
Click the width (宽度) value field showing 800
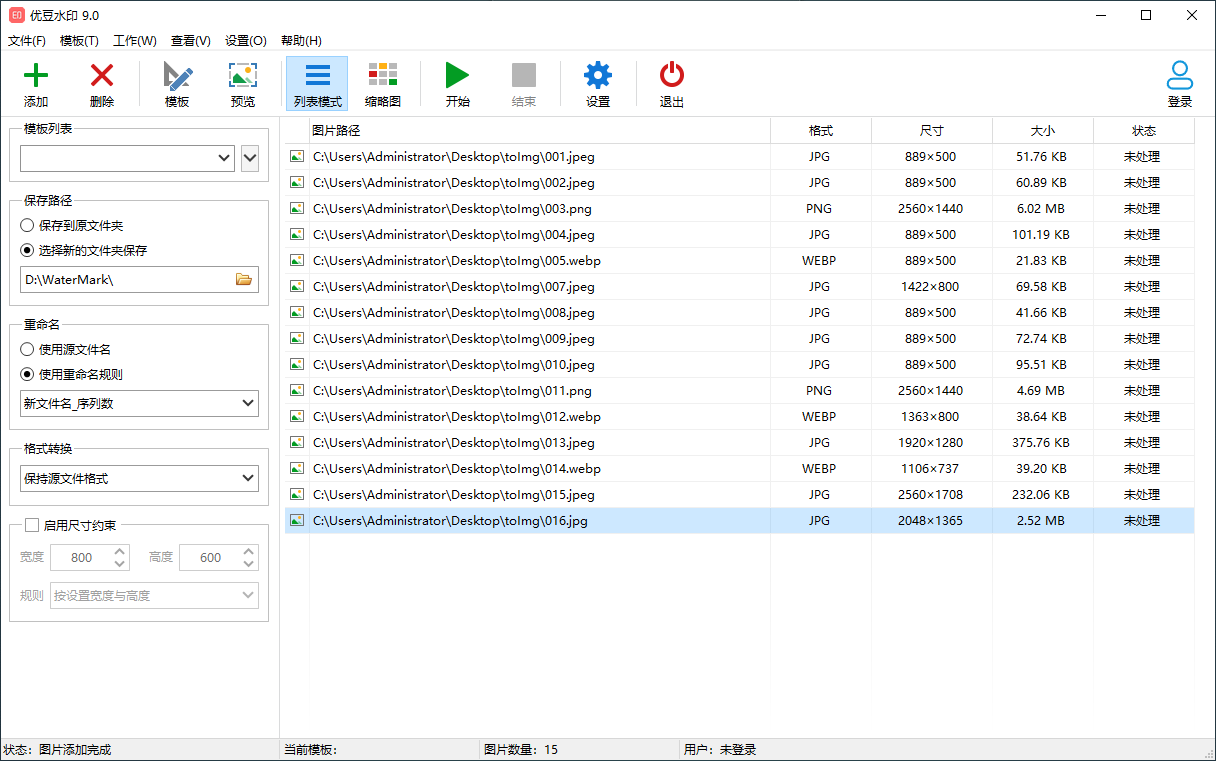[81, 558]
